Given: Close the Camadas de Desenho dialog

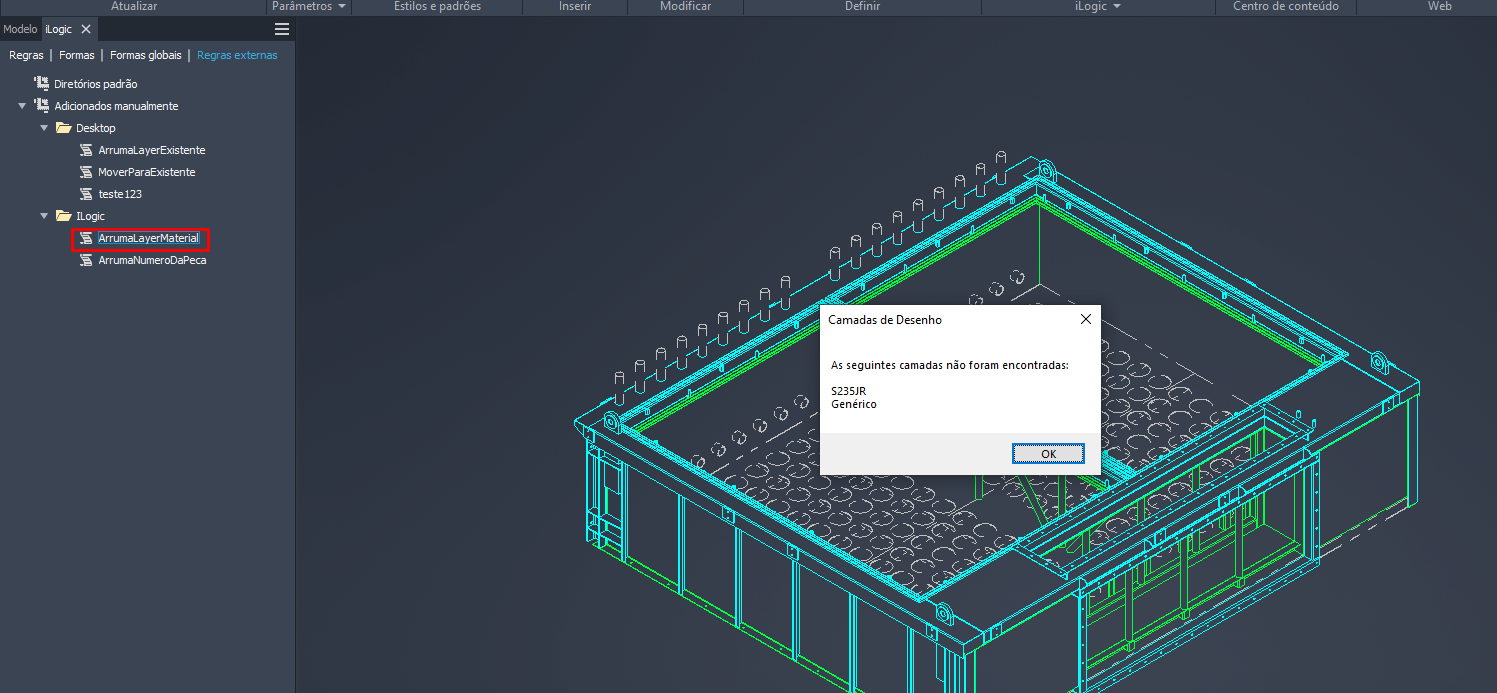Looking at the screenshot, I should 1086,320.
